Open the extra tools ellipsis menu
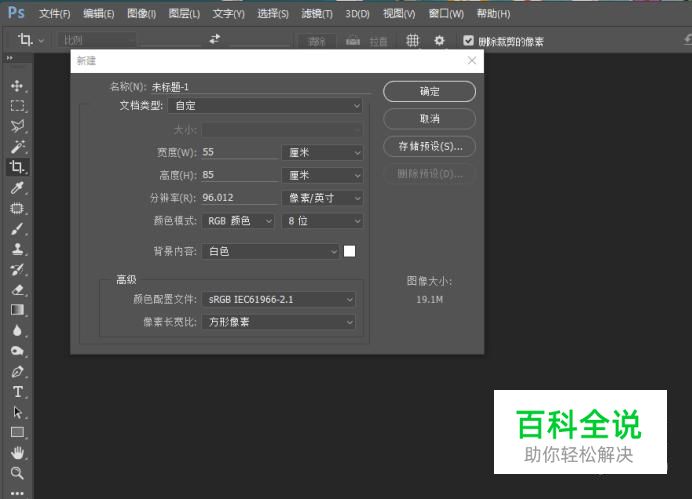 [x=17, y=493]
